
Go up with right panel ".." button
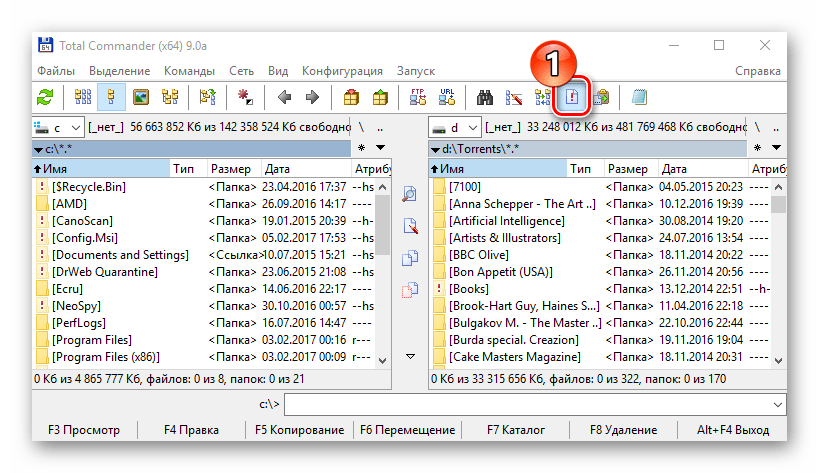pos(776,127)
